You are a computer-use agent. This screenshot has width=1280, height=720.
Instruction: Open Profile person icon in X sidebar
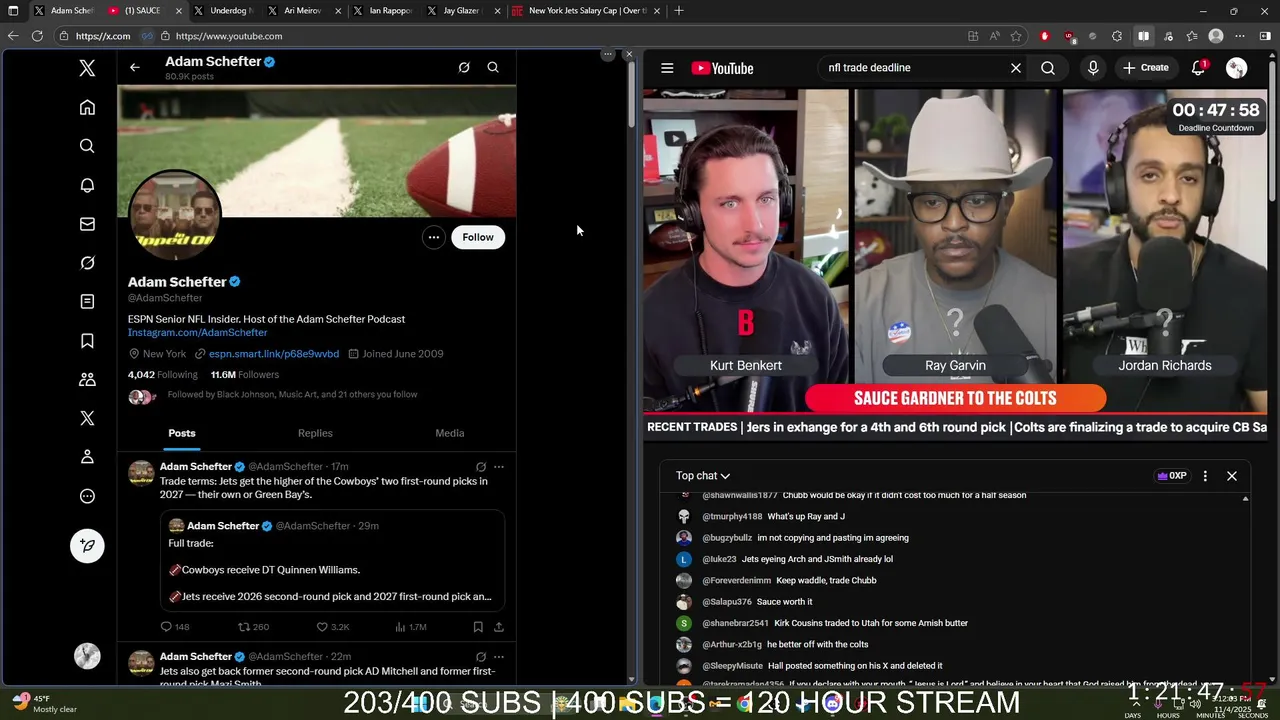(x=87, y=457)
